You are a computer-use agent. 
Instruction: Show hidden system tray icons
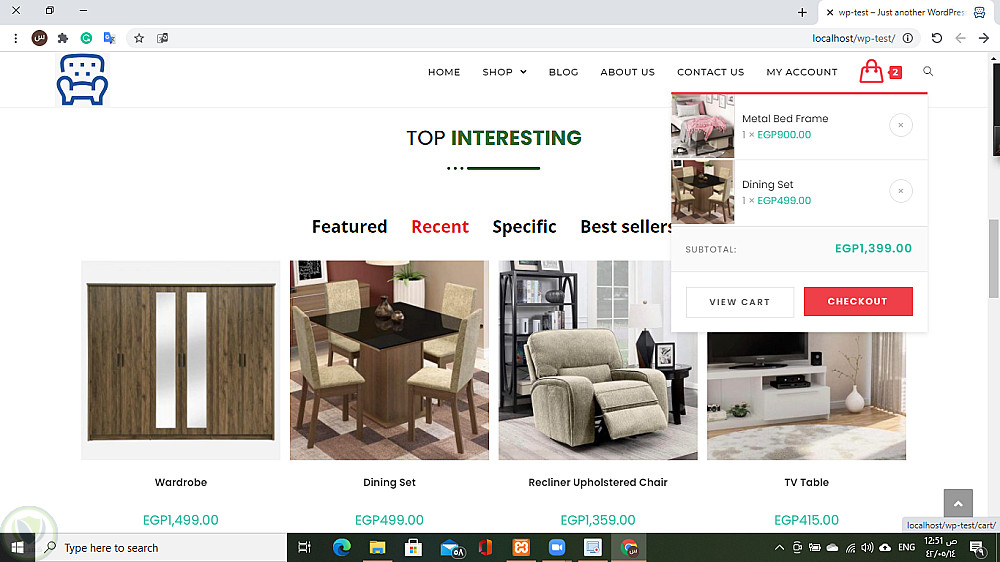pyautogui.click(x=779, y=547)
